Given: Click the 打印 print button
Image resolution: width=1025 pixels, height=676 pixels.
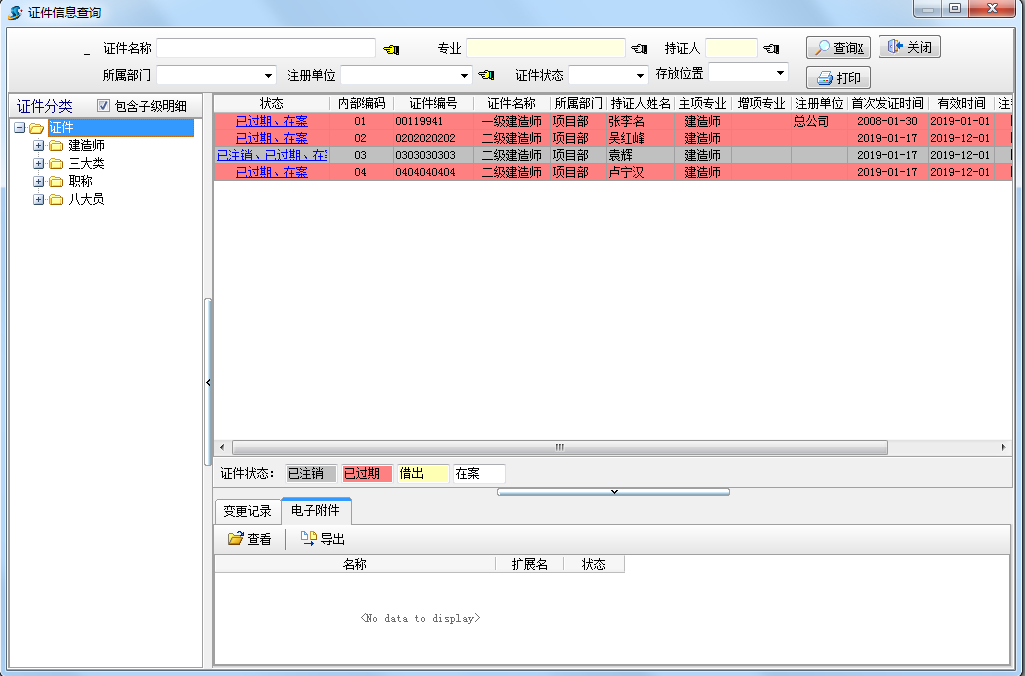Looking at the screenshot, I should tap(838, 78).
